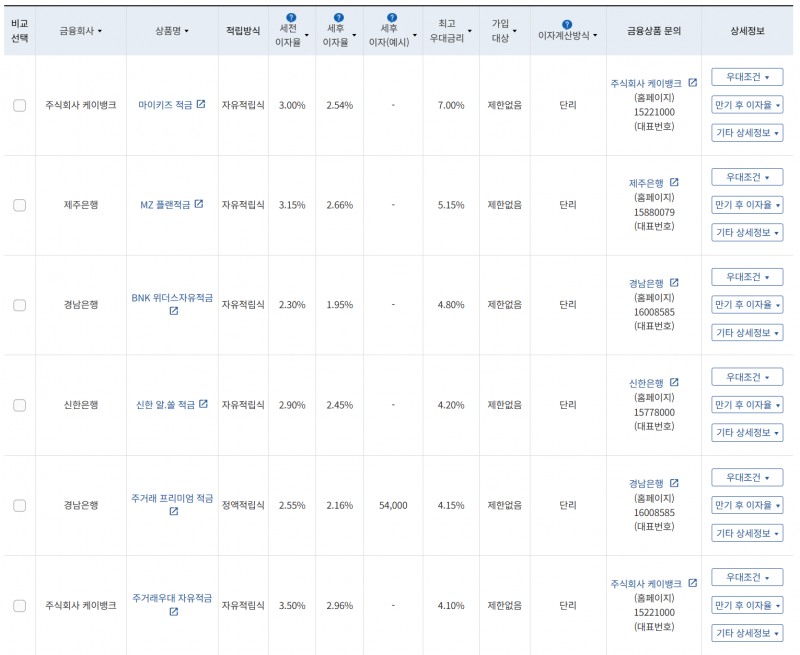Image resolution: width=800 pixels, height=655 pixels.
Task: Check compare box for 주거래 프리미엄 적금
Action: pos(19,506)
